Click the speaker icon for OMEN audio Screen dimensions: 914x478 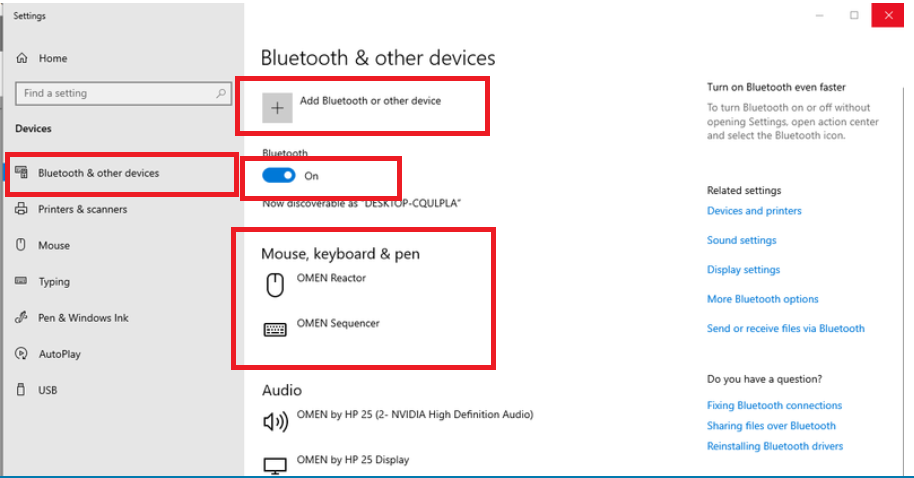pyautogui.click(x=275, y=422)
